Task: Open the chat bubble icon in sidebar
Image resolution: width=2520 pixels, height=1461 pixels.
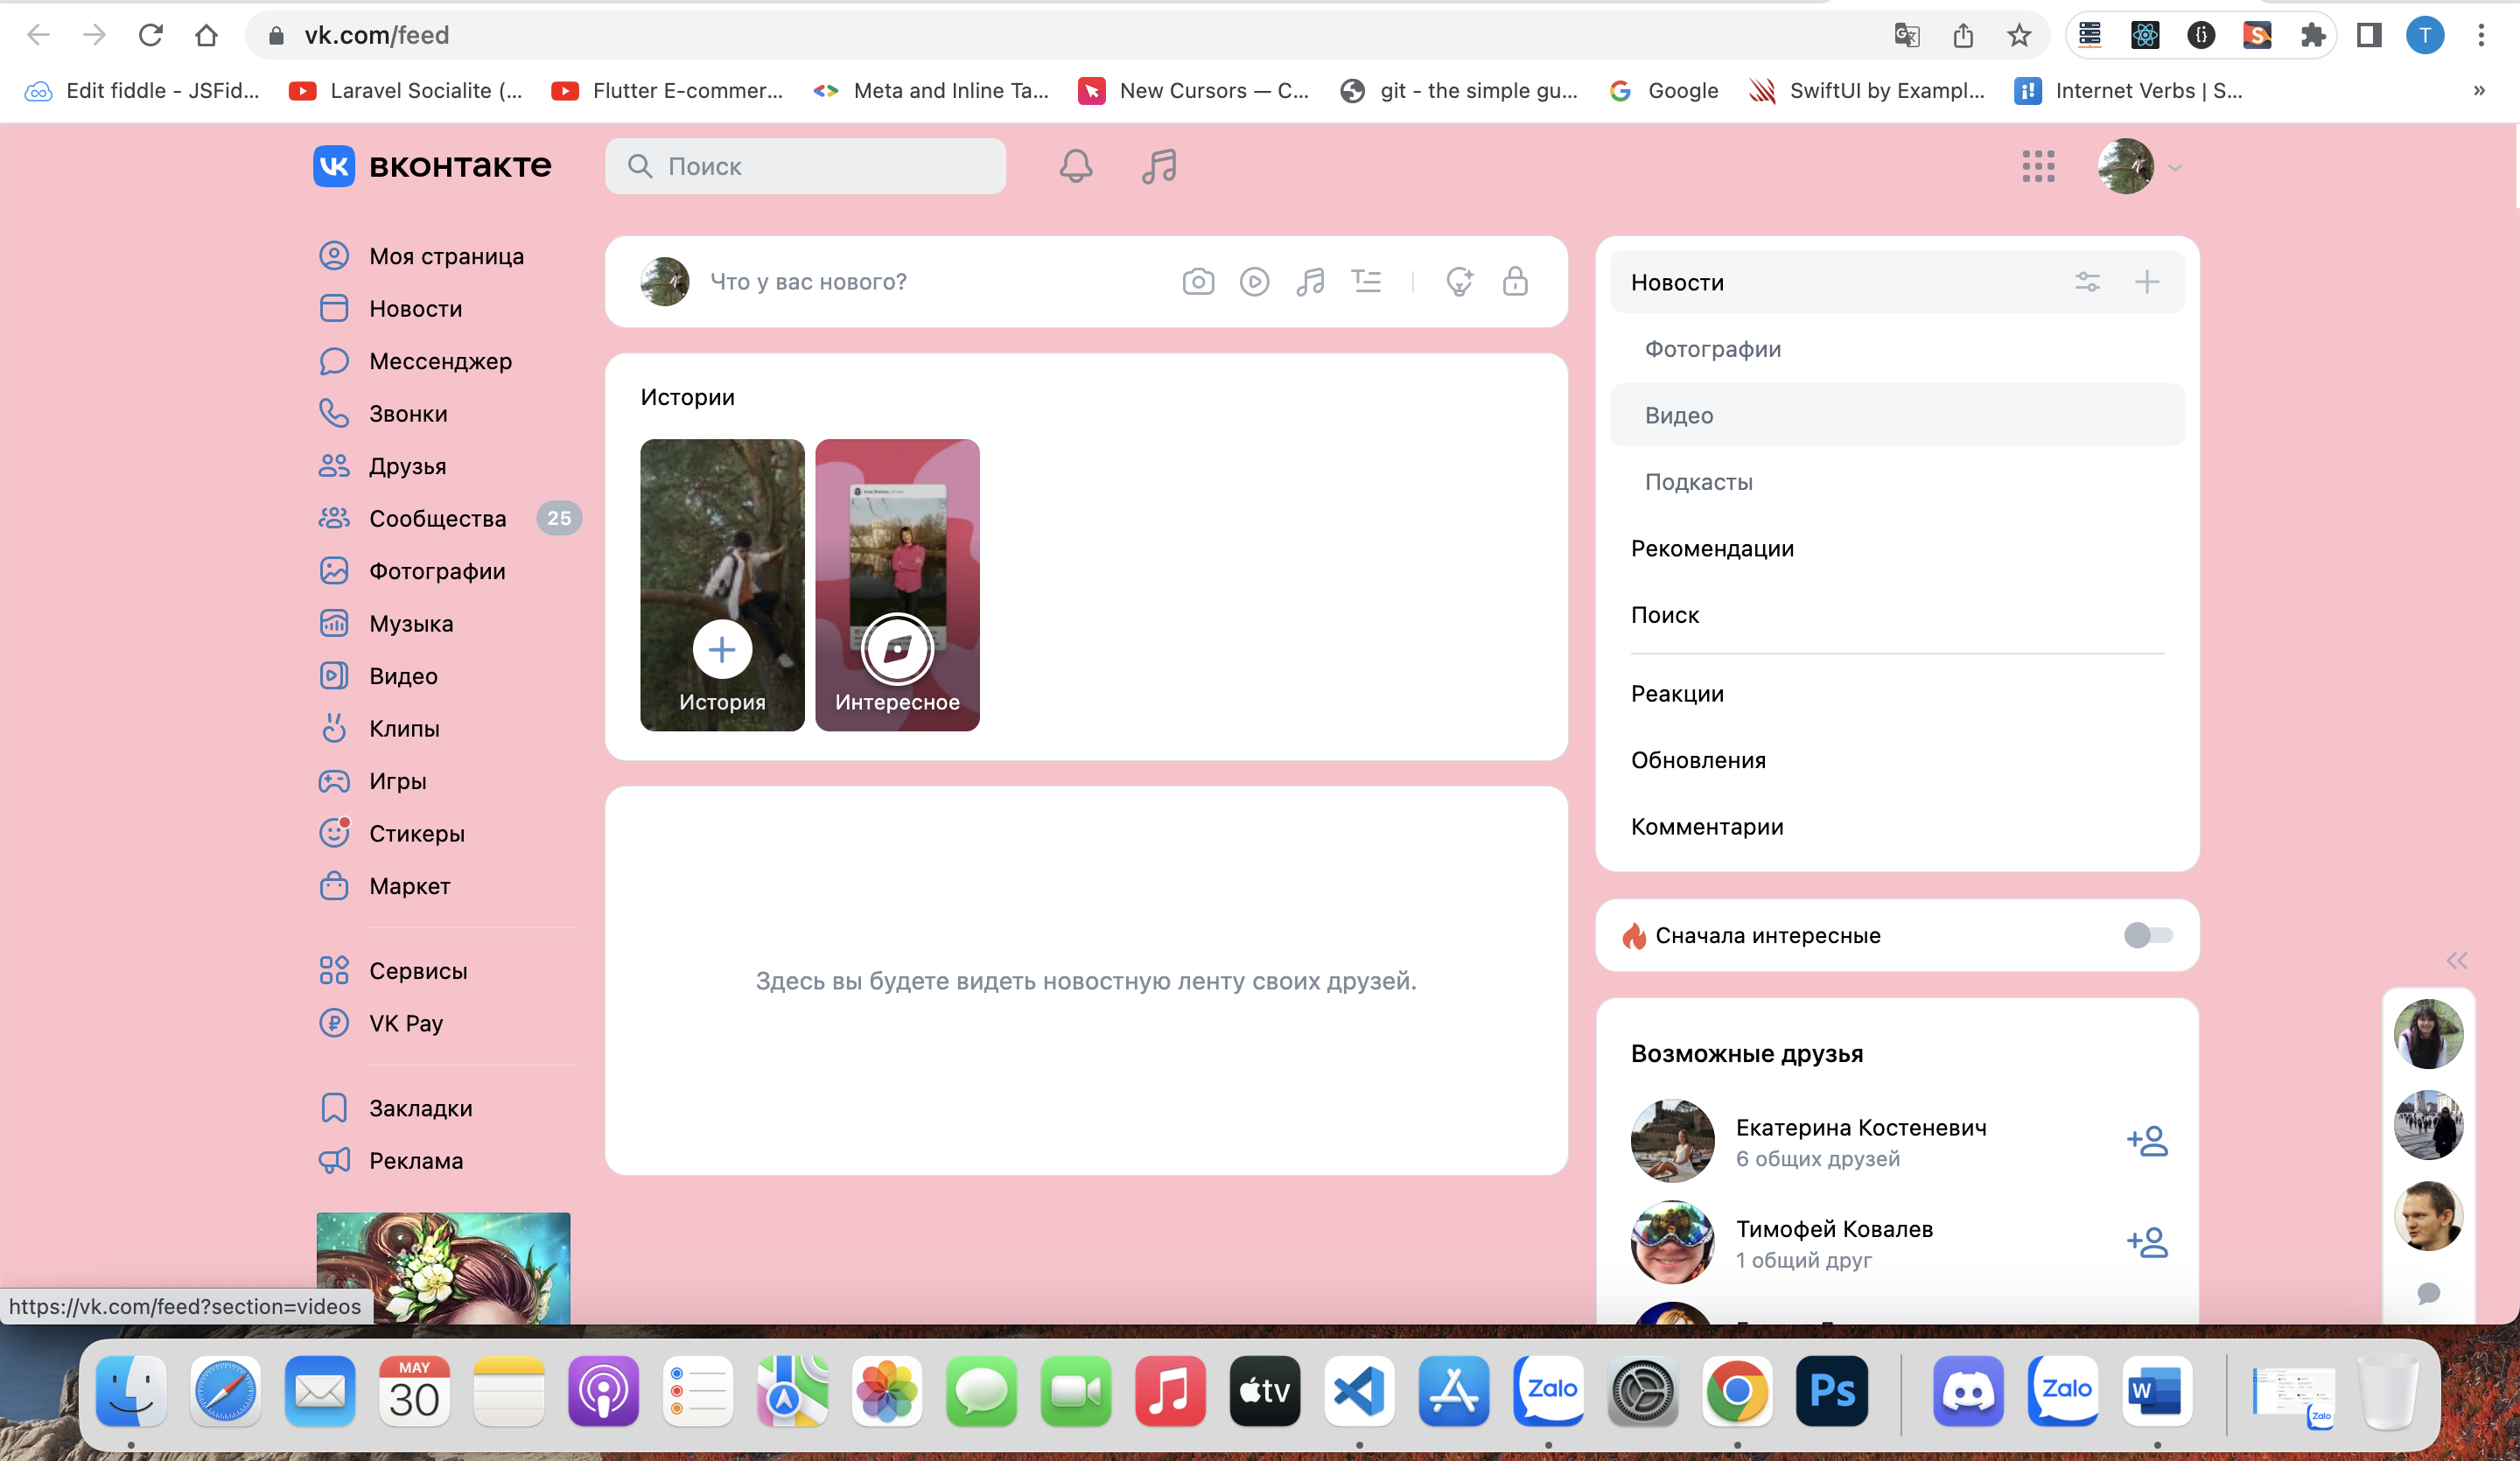Action: point(2428,1293)
